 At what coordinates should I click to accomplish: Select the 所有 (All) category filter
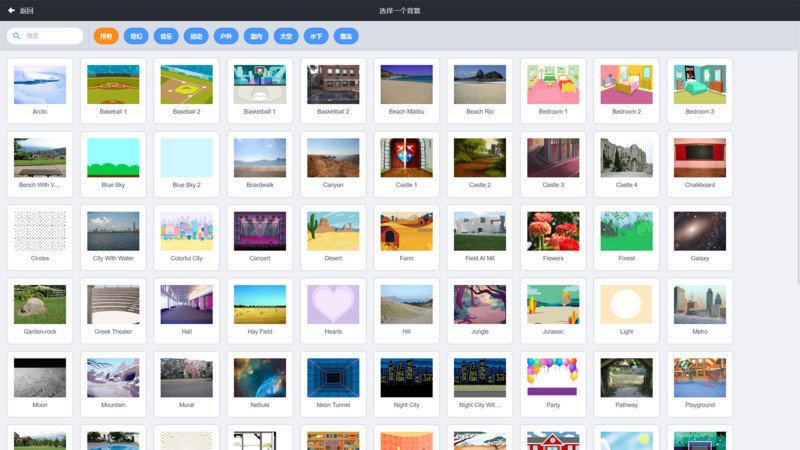pos(106,36)
